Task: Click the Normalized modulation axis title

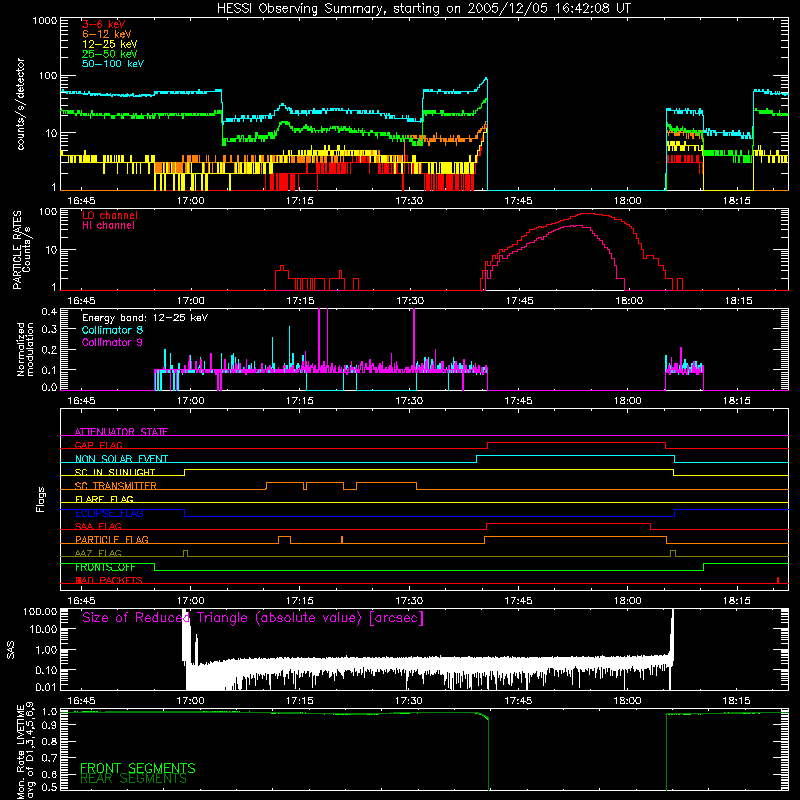Action: [25, 349]
